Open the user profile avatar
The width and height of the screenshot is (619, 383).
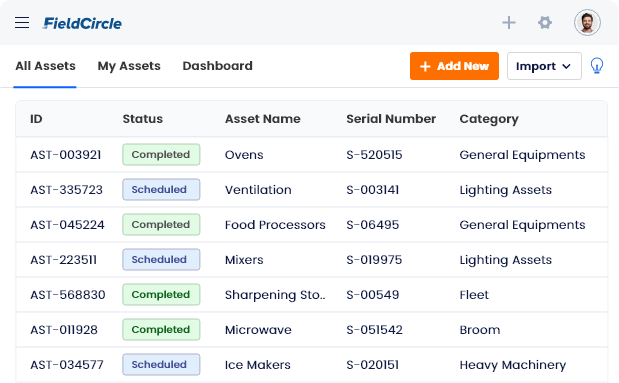pos(587,23)
